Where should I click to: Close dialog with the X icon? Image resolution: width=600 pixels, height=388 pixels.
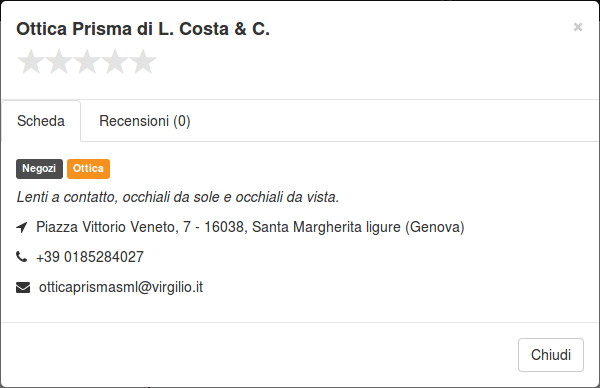click(x=578, y=27)
